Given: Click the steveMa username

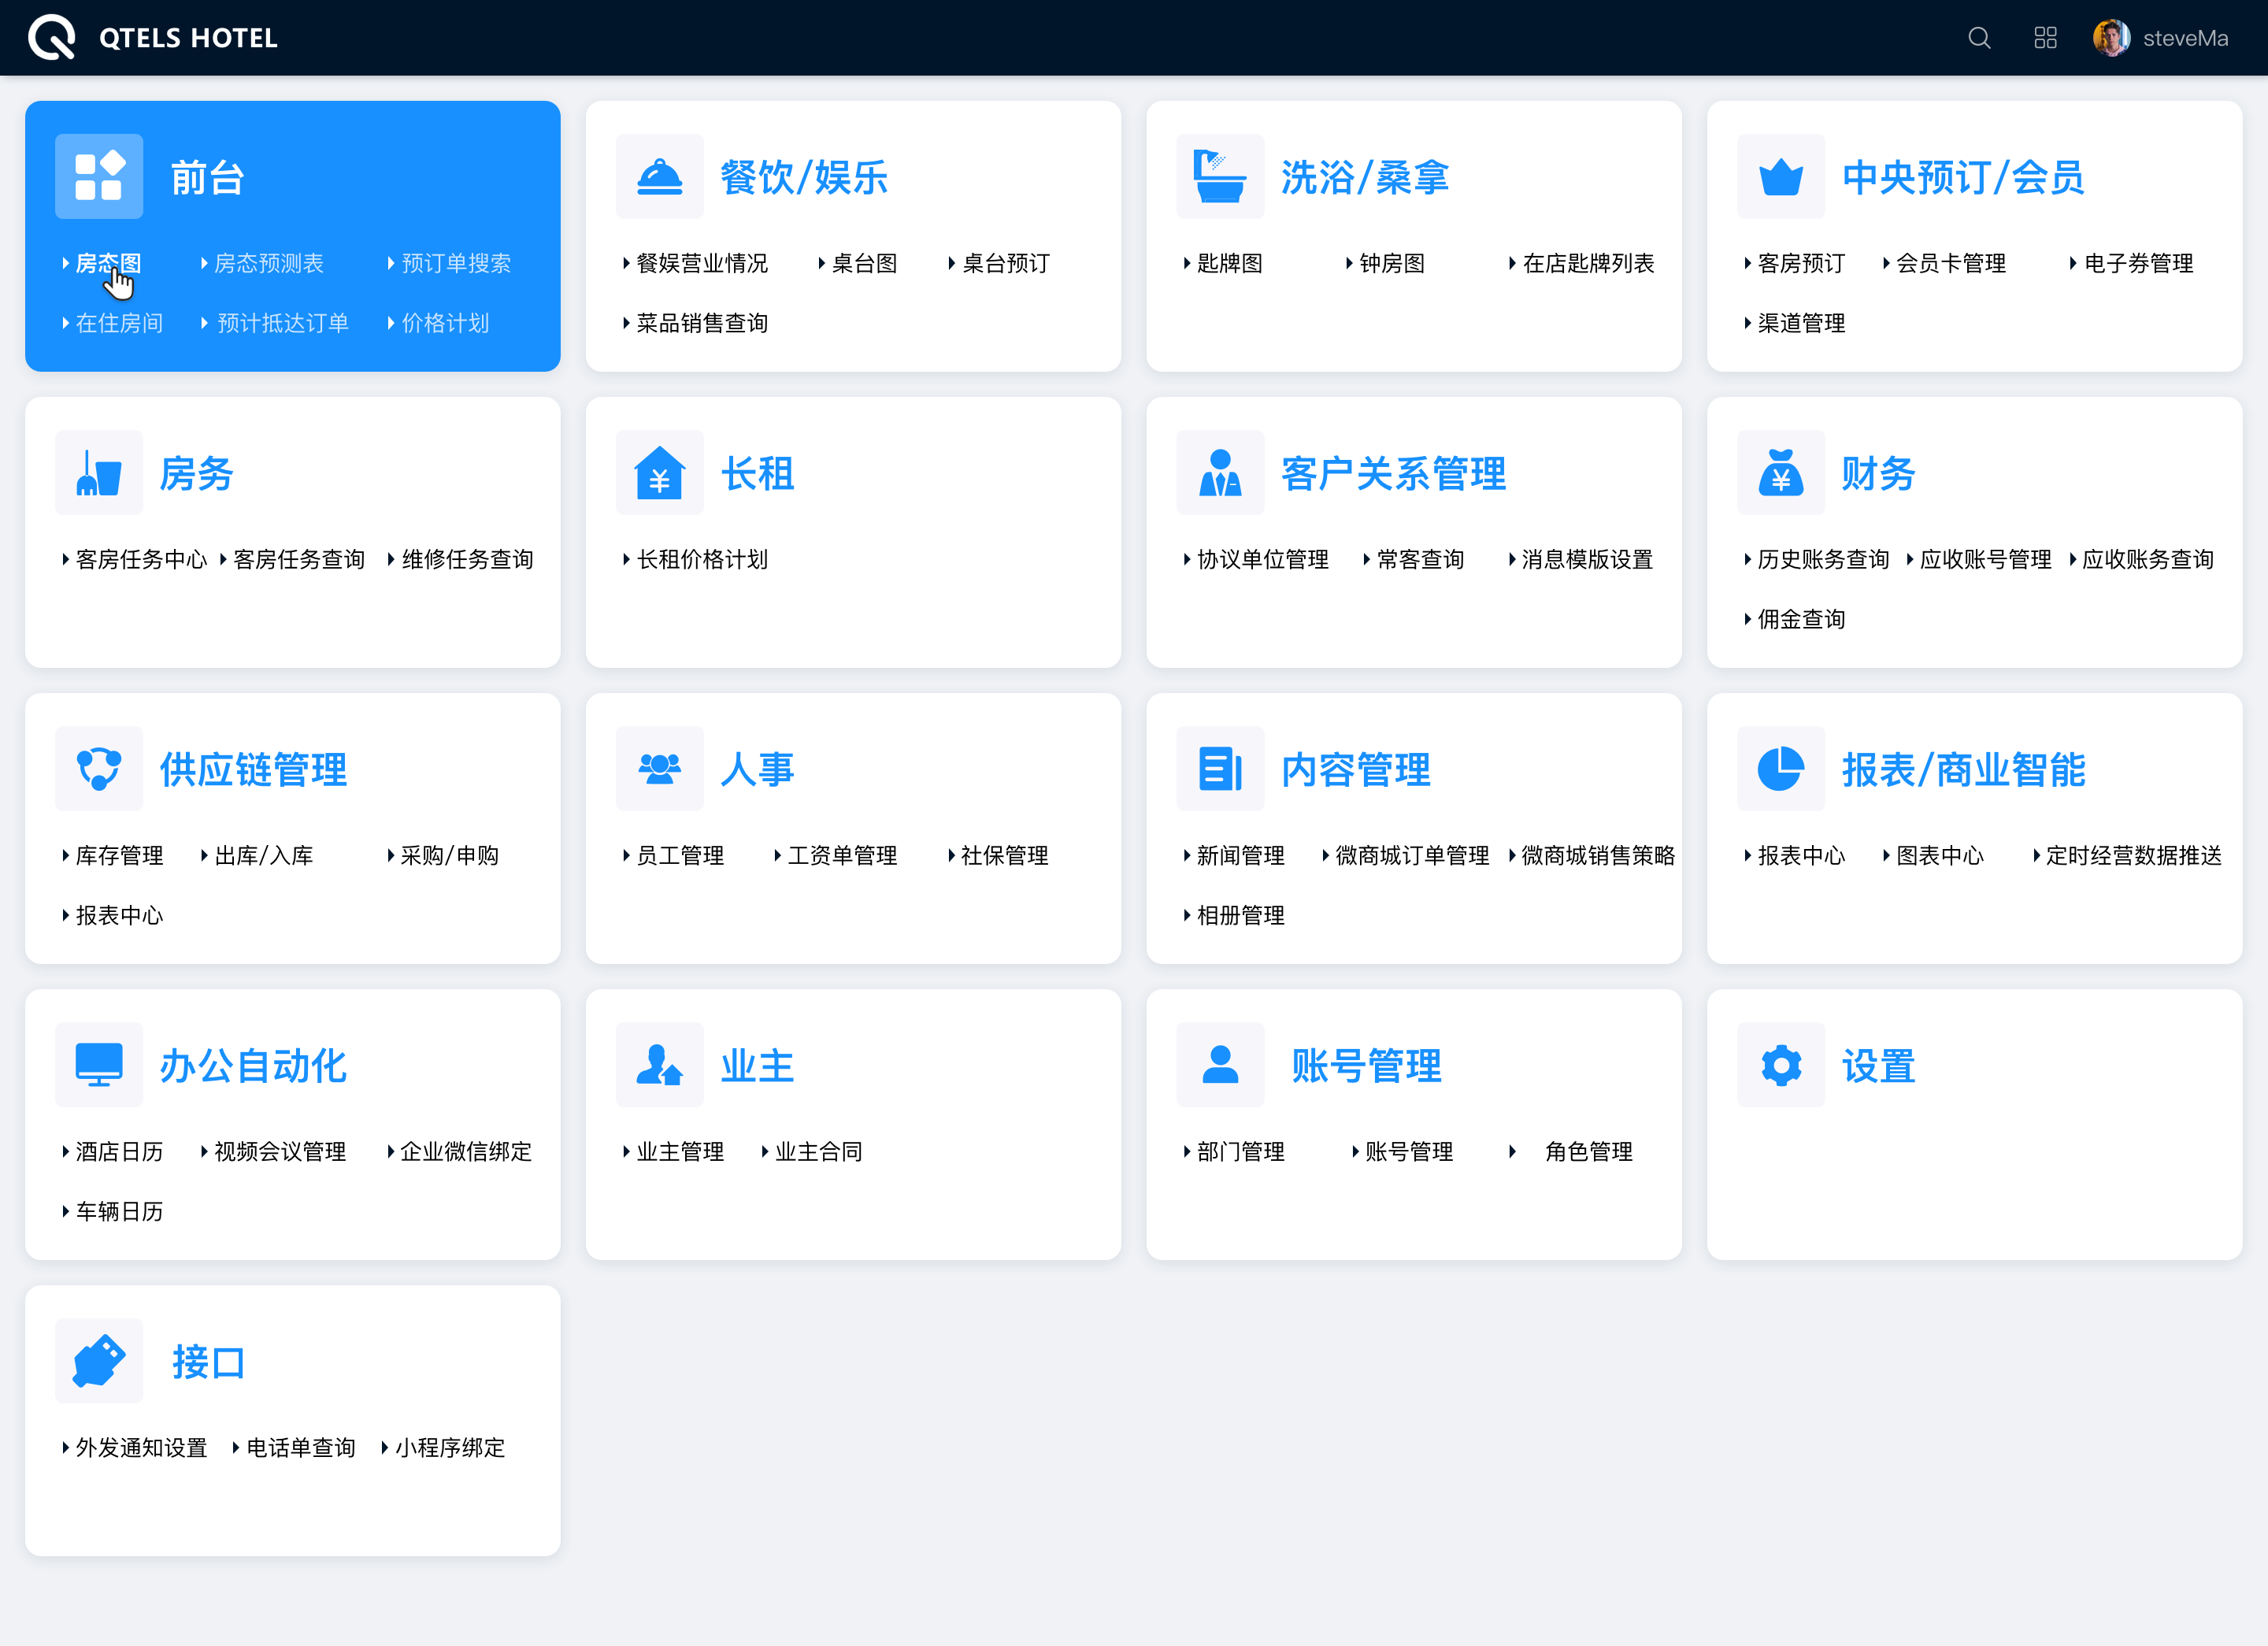Looking at the screenshot, I should 2185,38.
